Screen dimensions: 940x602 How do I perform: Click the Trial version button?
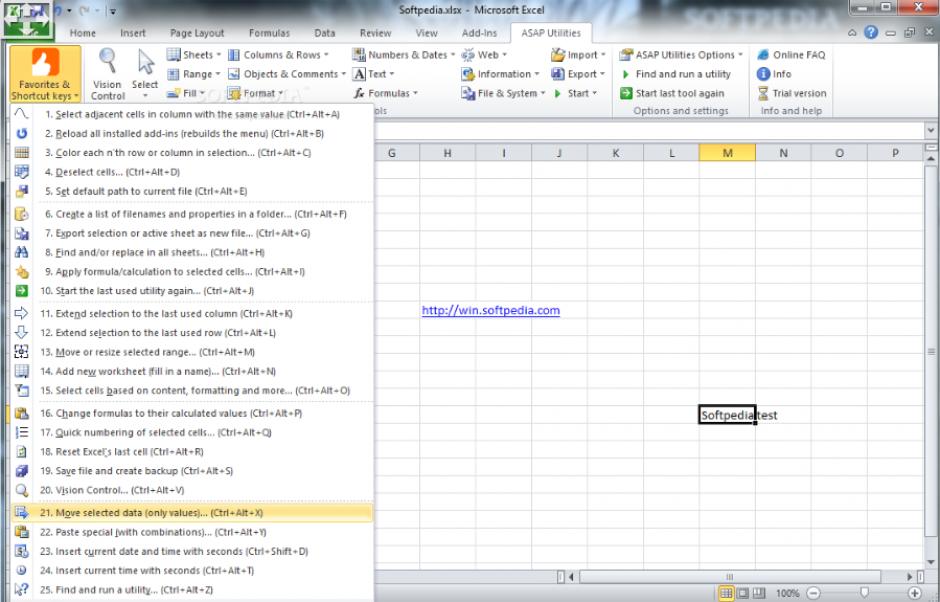tap(791, 93)
